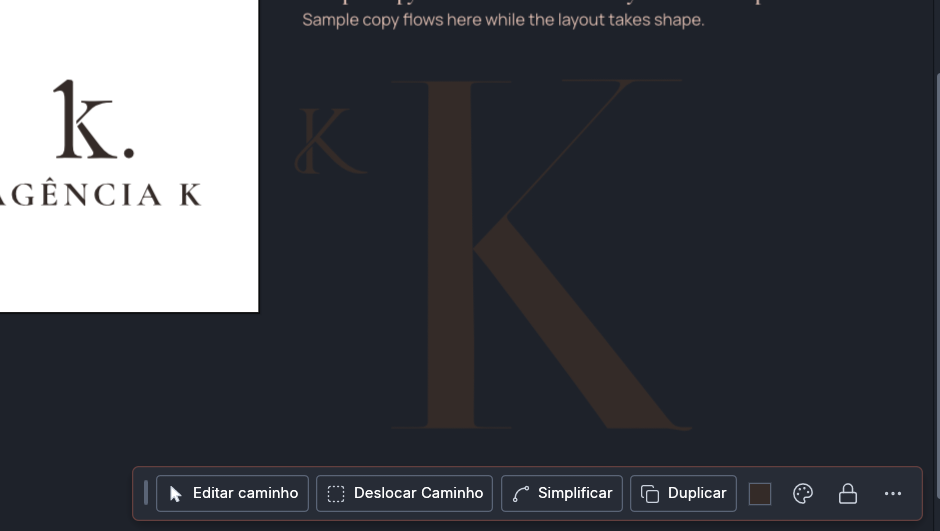Click the toolbar drag handle

point(146,493)
